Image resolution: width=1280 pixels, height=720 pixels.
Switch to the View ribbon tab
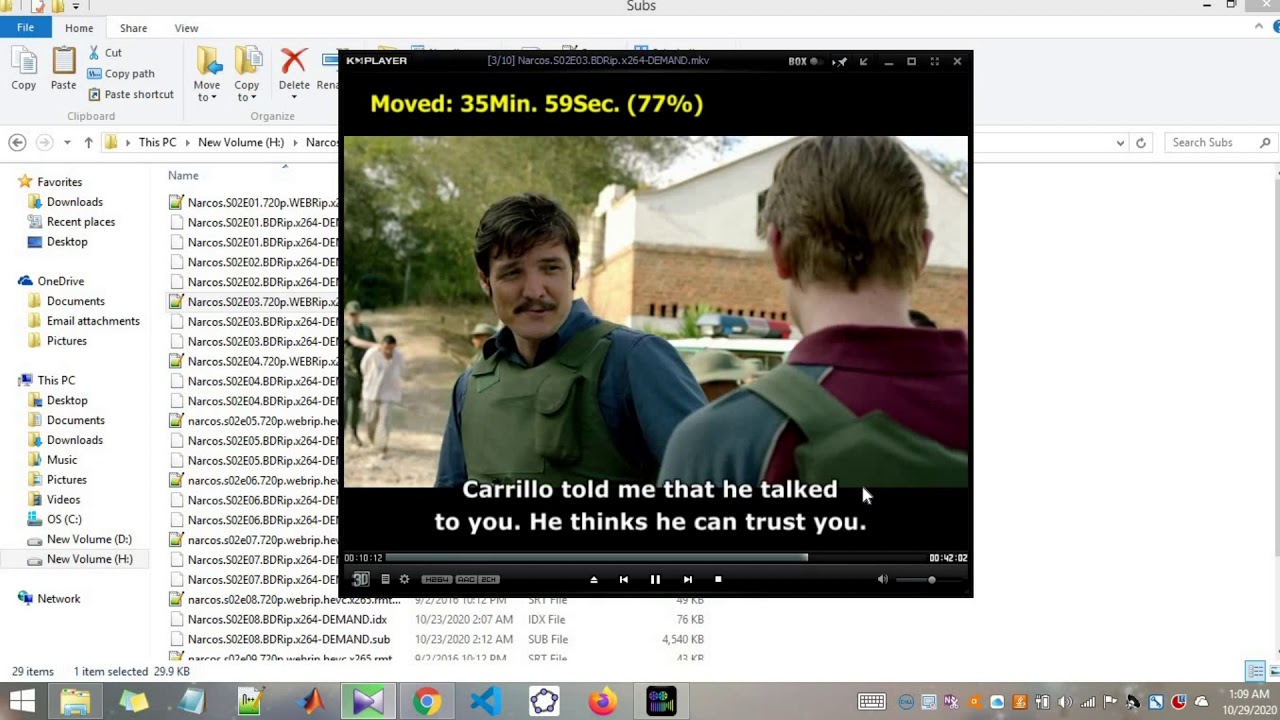(186, 28)
